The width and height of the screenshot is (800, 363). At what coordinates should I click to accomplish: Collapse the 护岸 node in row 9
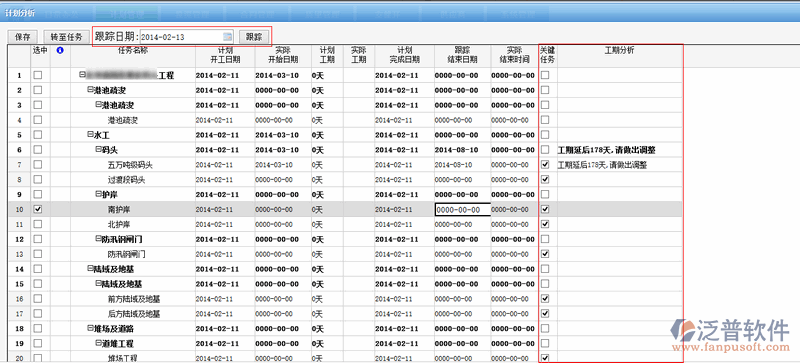click(x=98, y=194)
